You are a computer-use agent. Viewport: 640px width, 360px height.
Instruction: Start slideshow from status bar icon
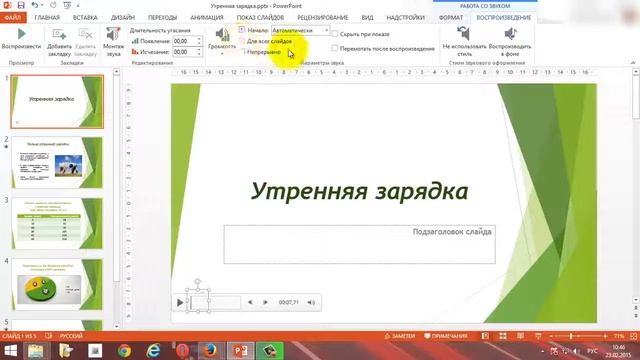coord(538,336)
